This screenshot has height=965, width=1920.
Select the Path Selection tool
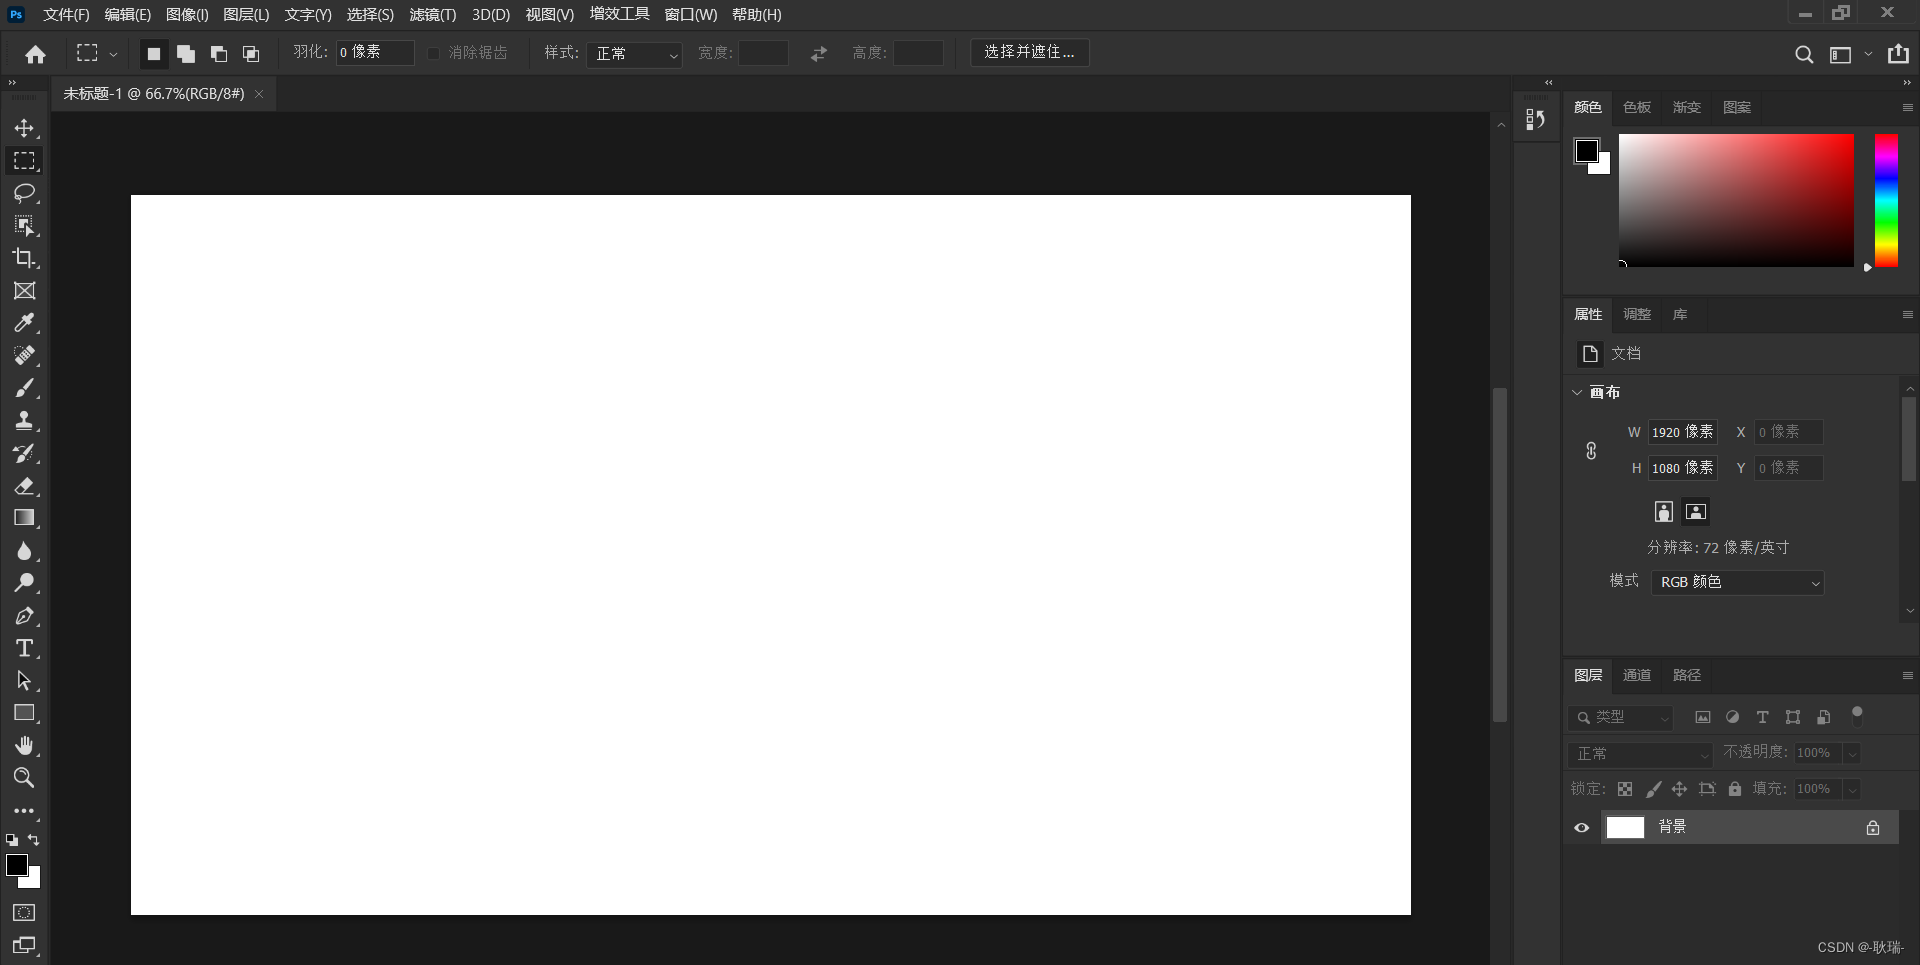[24, 681]
